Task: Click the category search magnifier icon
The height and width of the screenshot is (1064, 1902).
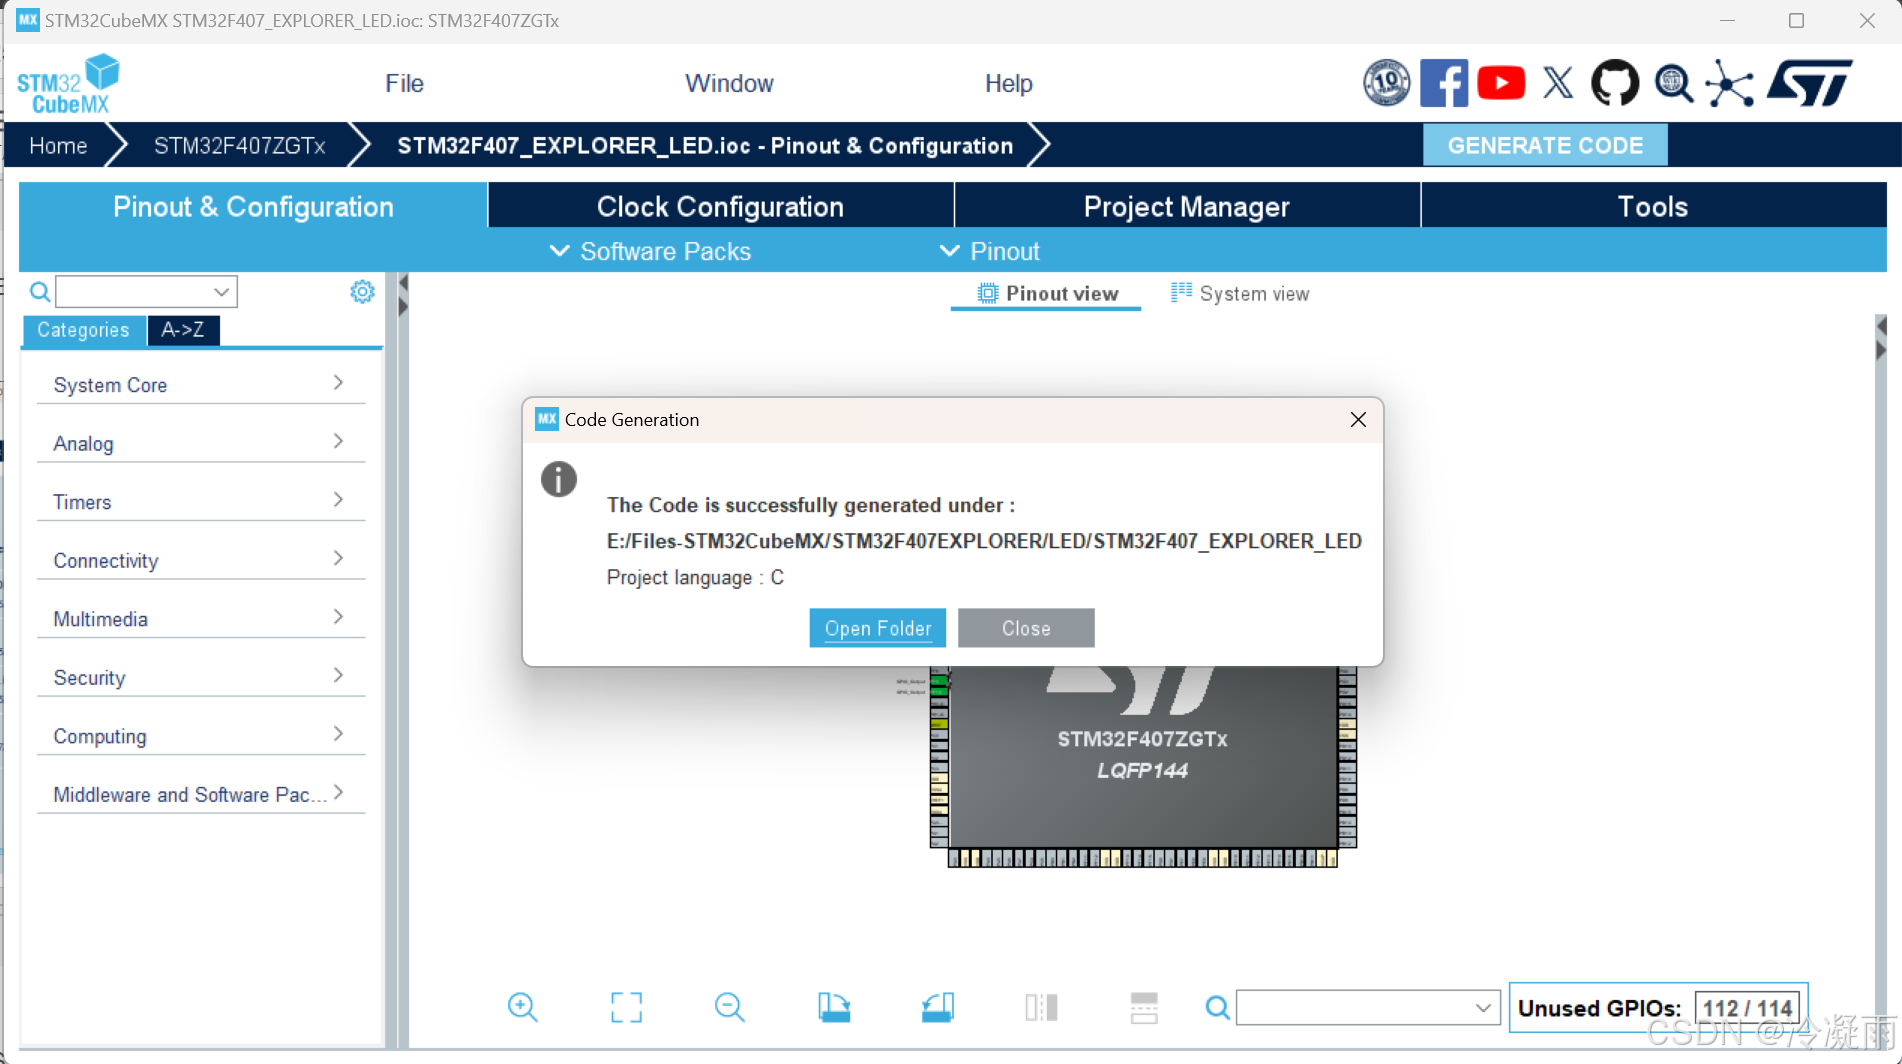Action: [x=40, y=292]
